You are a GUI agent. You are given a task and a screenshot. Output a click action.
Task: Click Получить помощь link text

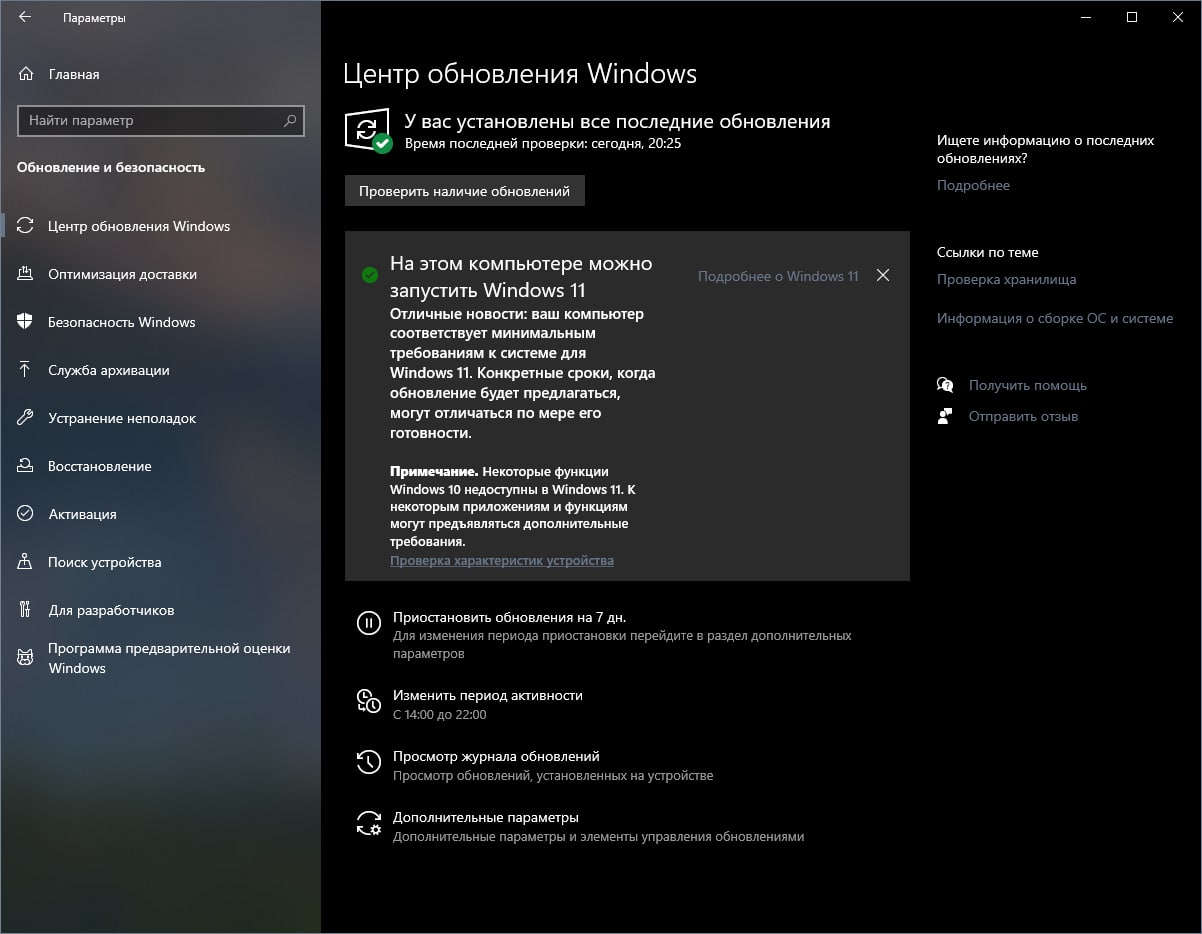tap(1028, 385)
